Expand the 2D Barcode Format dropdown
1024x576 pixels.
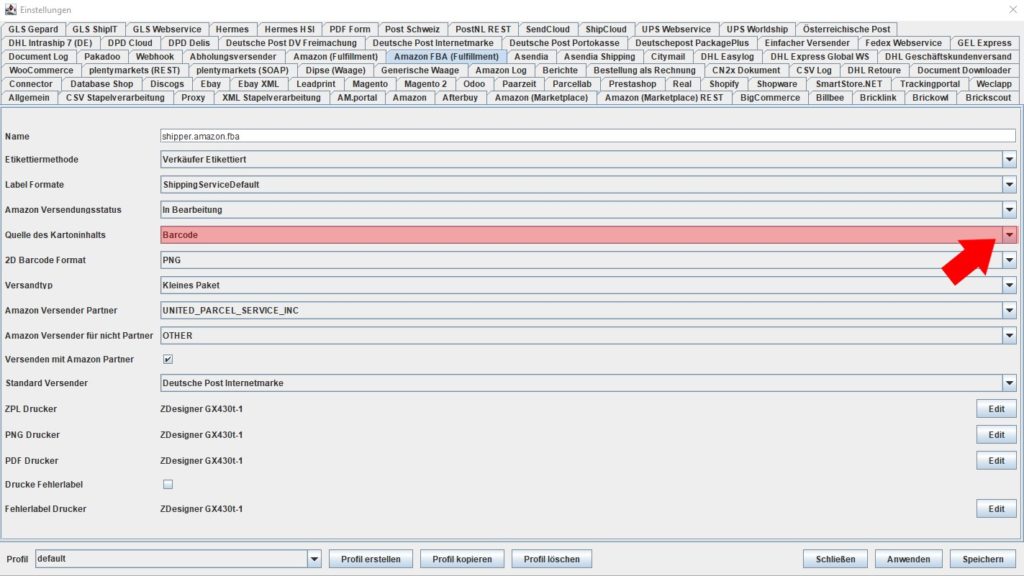click(1009, 260)
